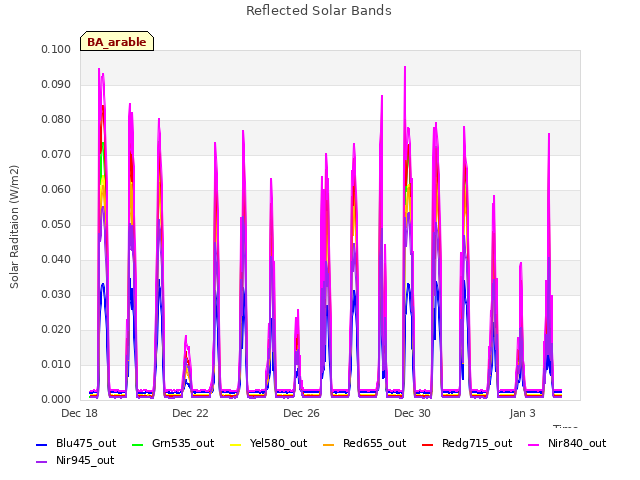This screenshot has height=480, width=640.
Task: Click the 0.080 y-axis tick label
Action: [x=56, y=120]
